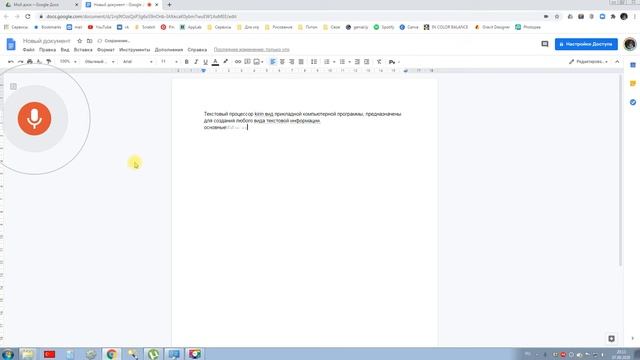This screenshot has height=360, width=640.
Task: Toggle italic formatting
Action: [196, 62]
